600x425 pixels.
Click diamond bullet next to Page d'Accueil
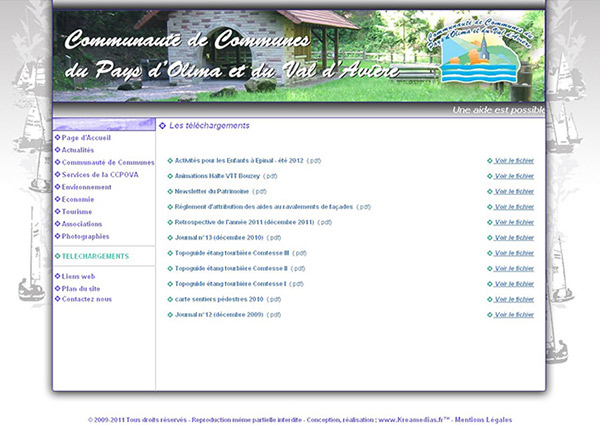pyautogui.click(x=57, y=137)
